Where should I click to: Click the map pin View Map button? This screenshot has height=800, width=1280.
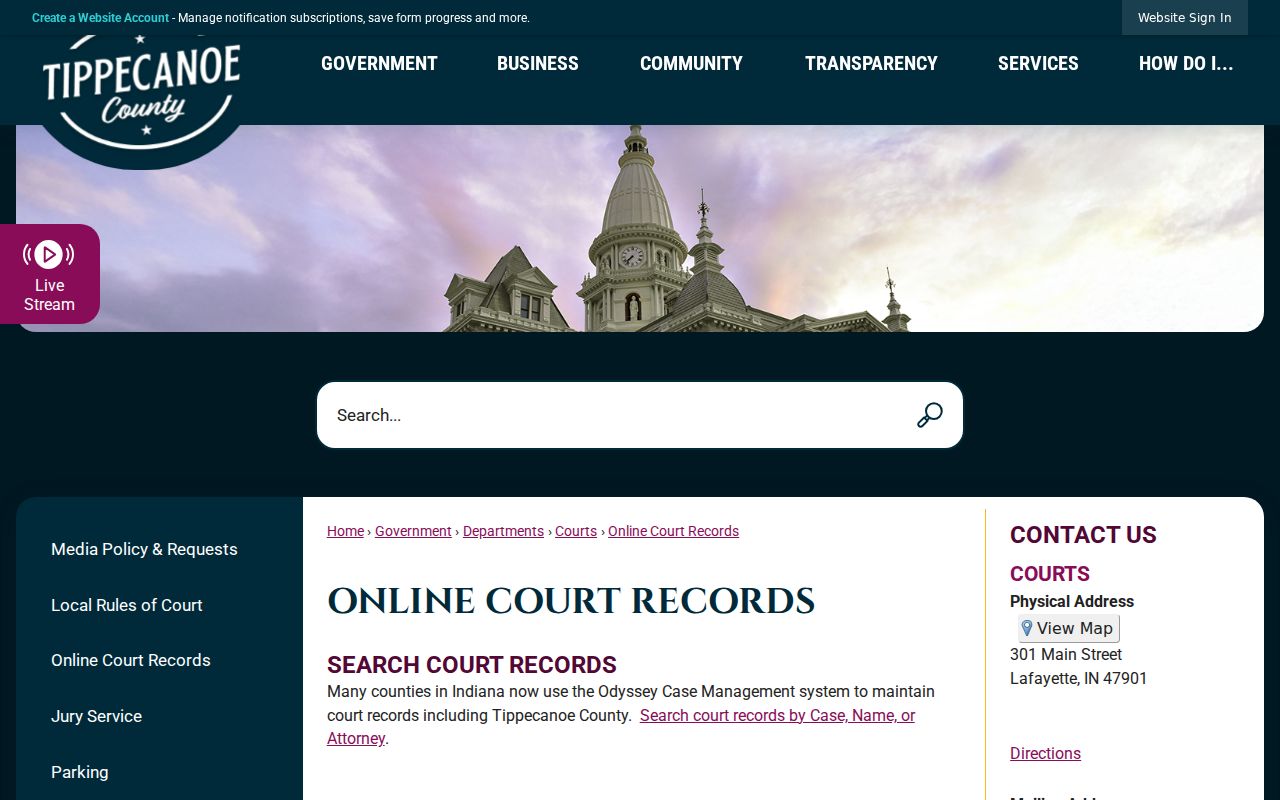pos(1069,628)
